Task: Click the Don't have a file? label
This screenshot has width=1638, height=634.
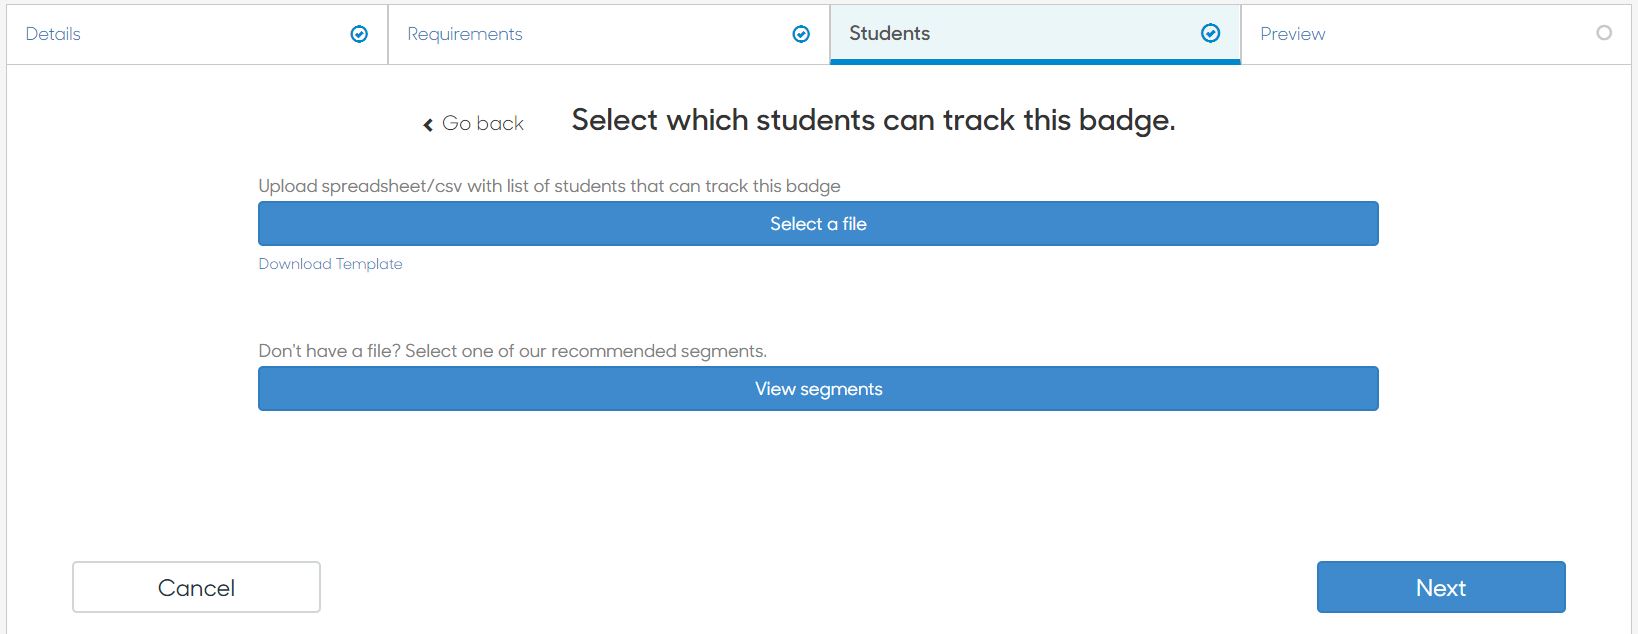Action: click(512, 351)
